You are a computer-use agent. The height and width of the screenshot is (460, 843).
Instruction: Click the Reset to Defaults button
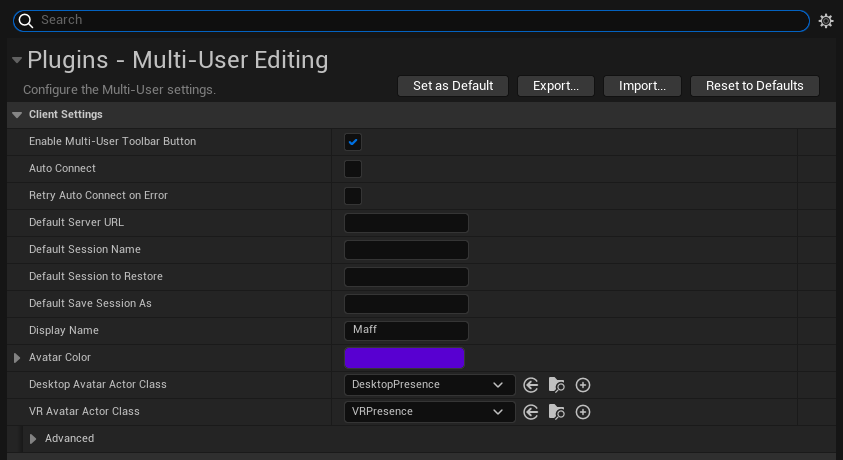coord(754,86)
